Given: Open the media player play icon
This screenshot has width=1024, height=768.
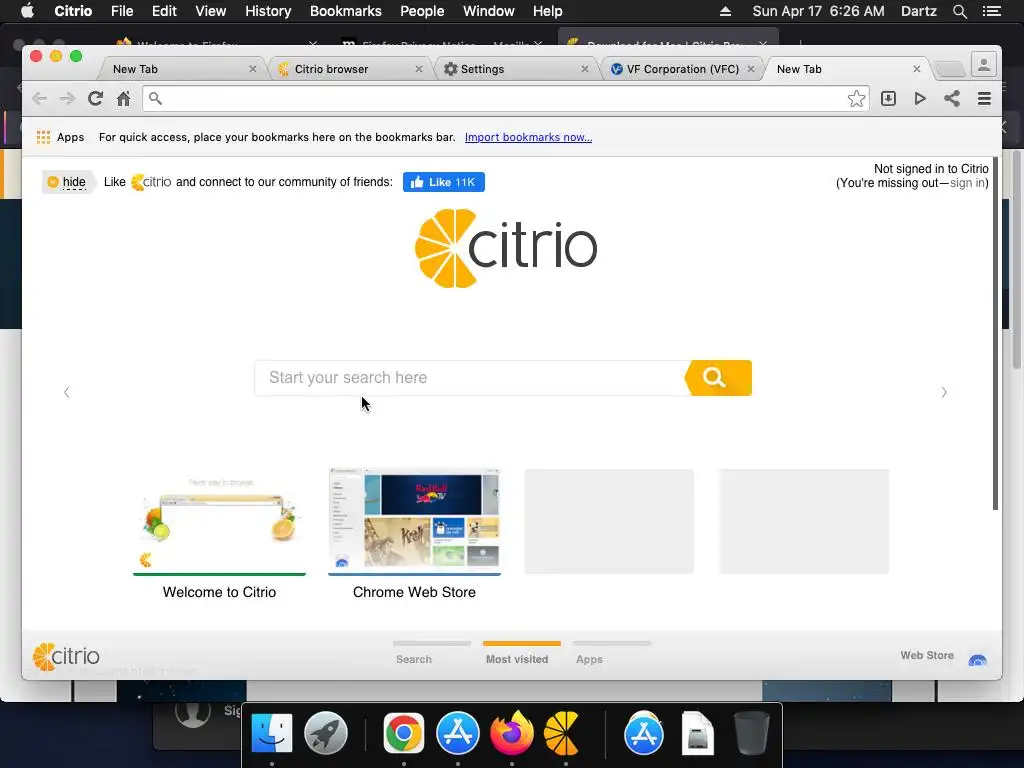Looking at the screenshot, I should 920,99.
